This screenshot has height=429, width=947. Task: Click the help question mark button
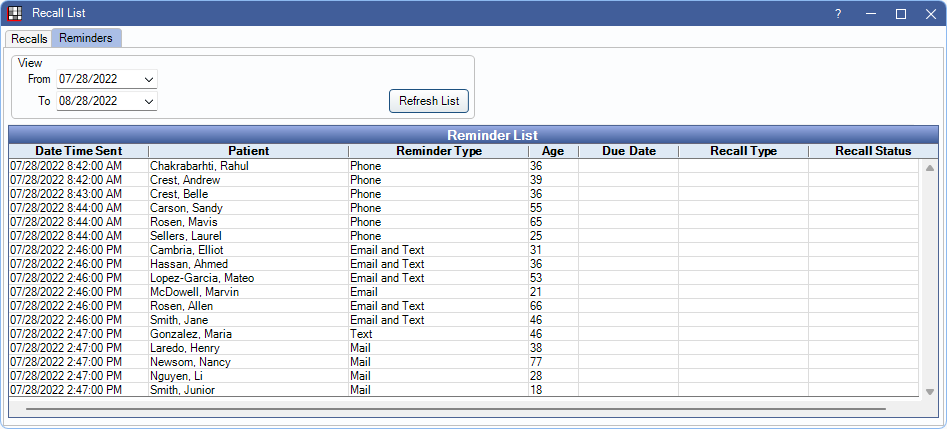click(838, 13)
